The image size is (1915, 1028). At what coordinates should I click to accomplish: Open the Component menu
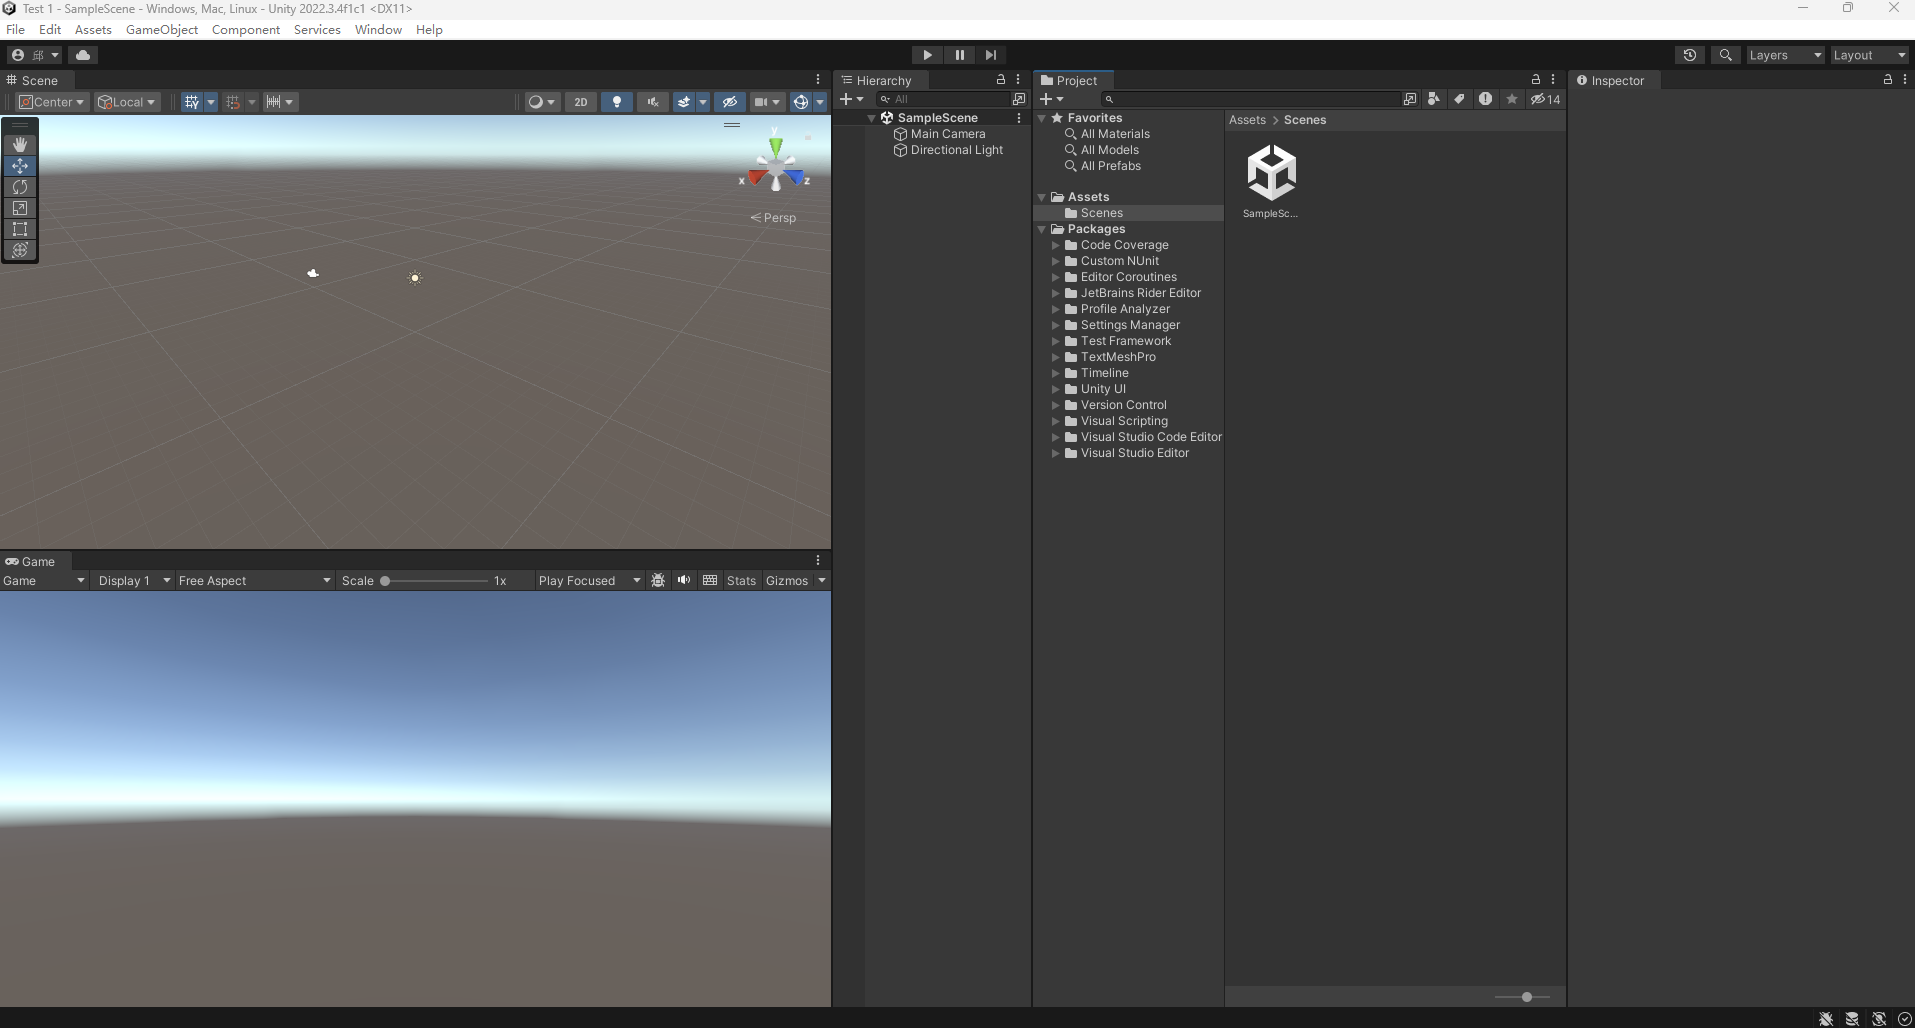(x=246, y=30)
